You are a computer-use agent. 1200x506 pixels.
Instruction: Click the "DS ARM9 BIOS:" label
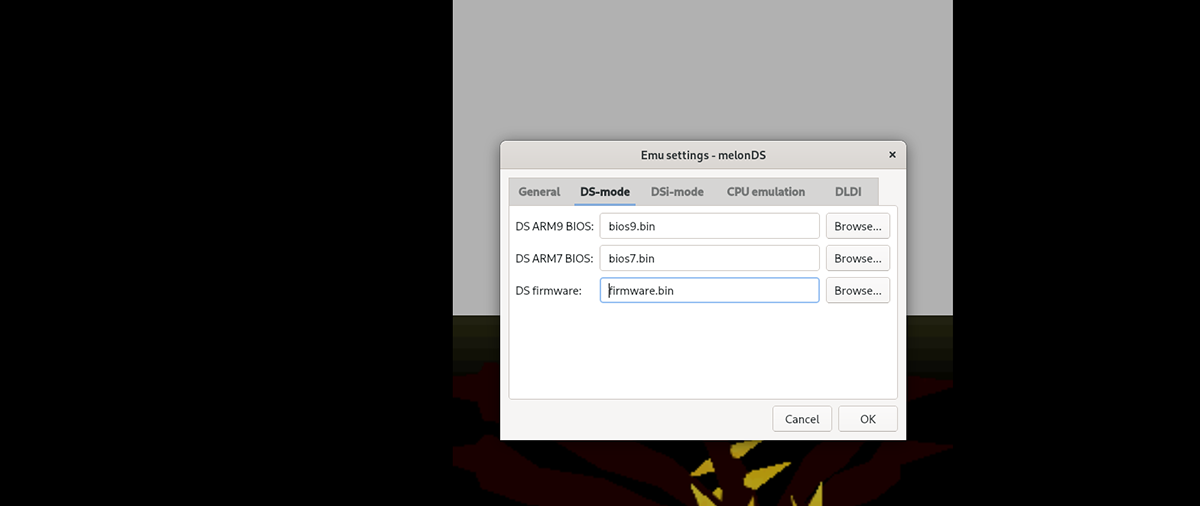click(555, 226)
